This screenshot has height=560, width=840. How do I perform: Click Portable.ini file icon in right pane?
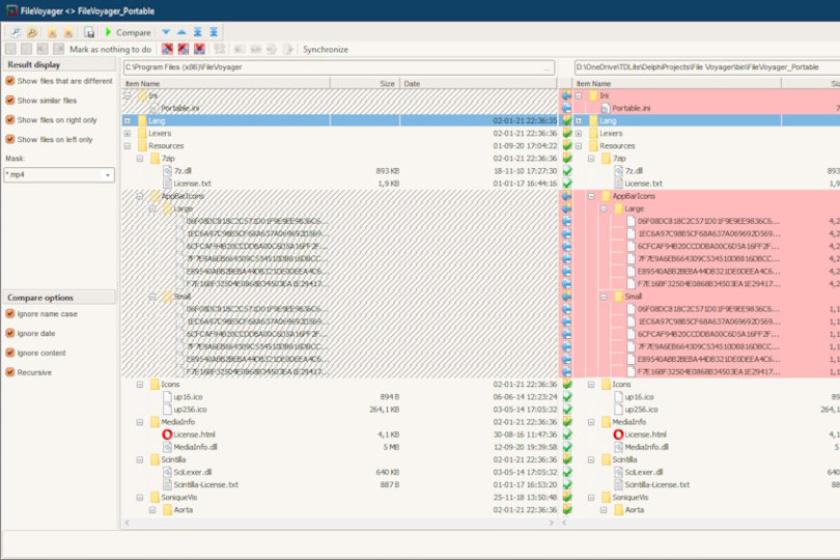[x=605, y=108]
